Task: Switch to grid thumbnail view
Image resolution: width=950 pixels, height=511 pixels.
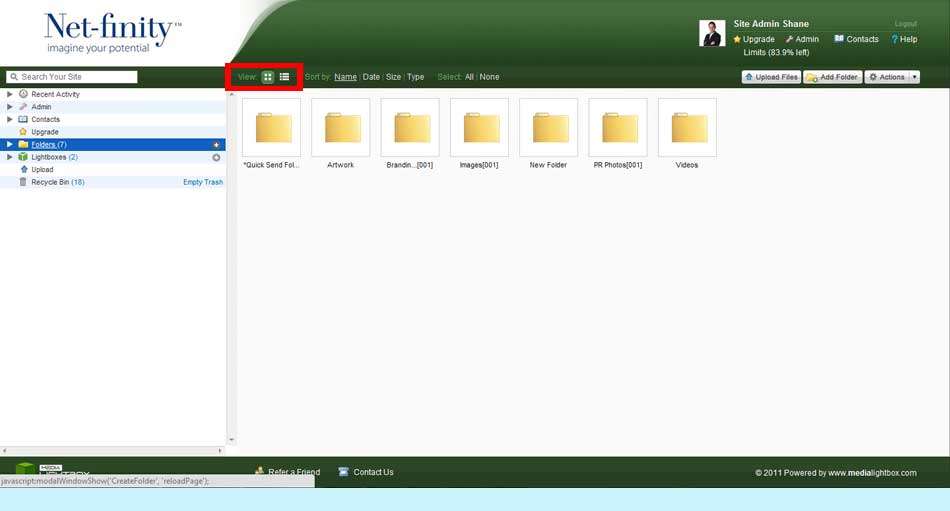Action: (x=268, y=77)
